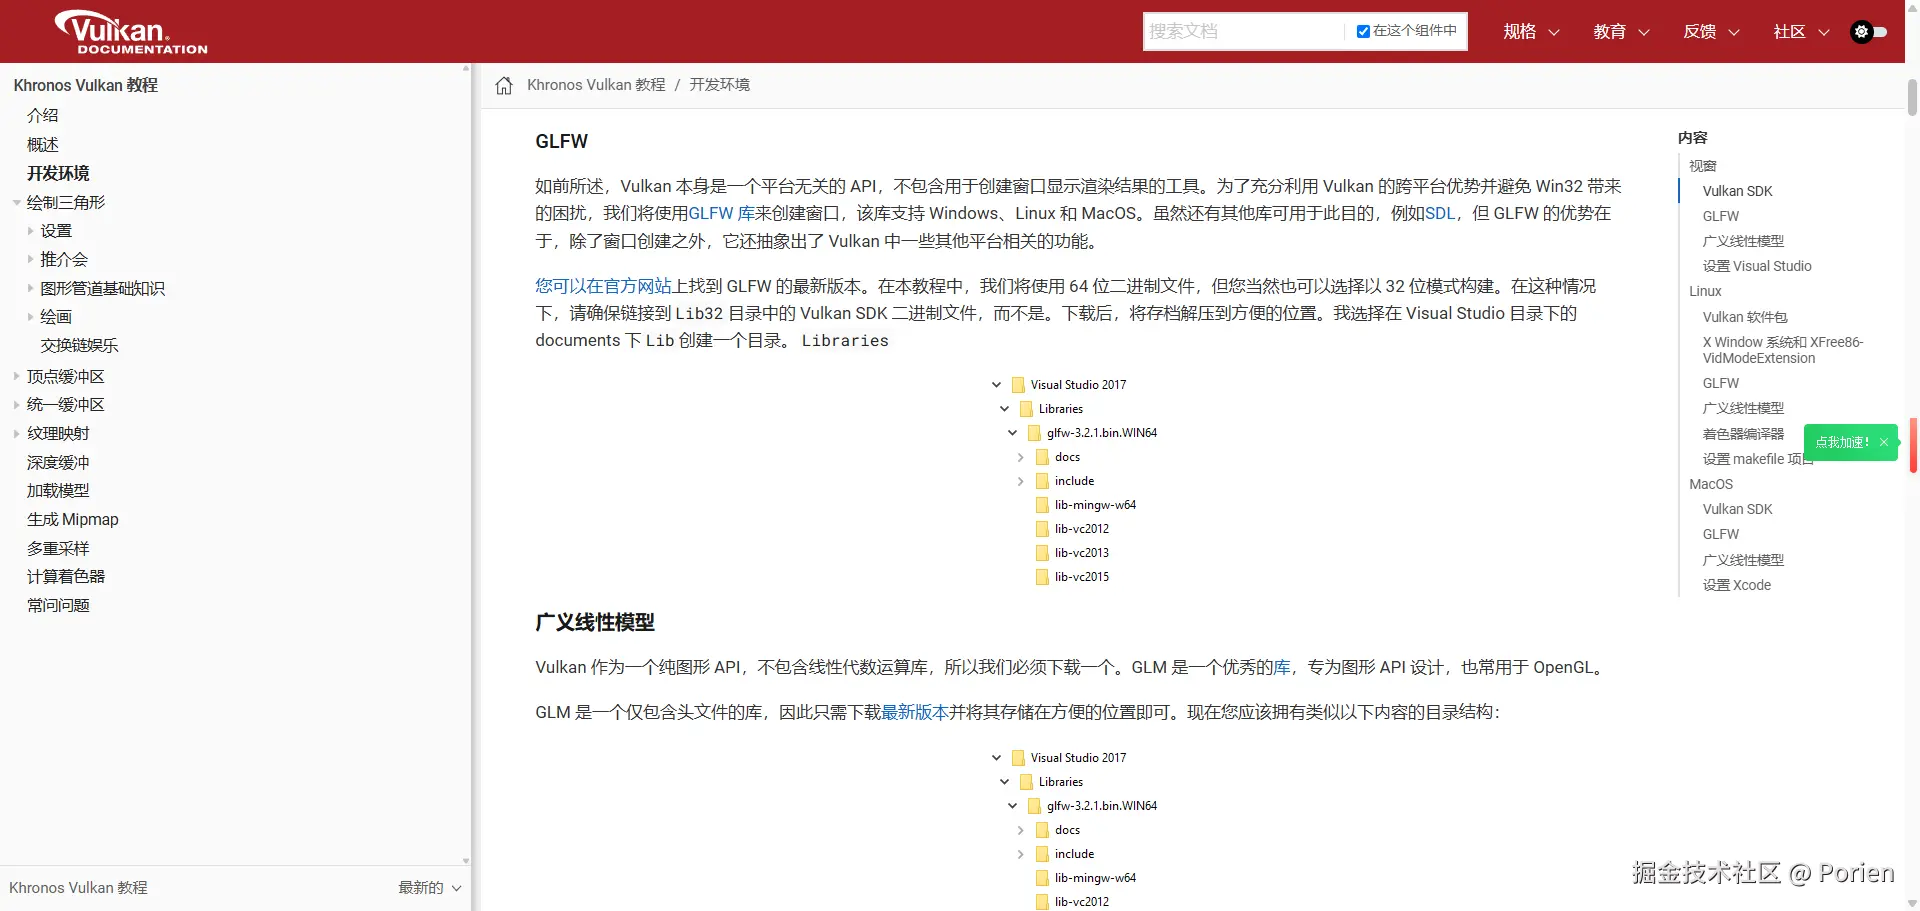Jump to 视窗 in contents panel
The height and width of the screenshot is (911, 1920).
[1702, 166]
